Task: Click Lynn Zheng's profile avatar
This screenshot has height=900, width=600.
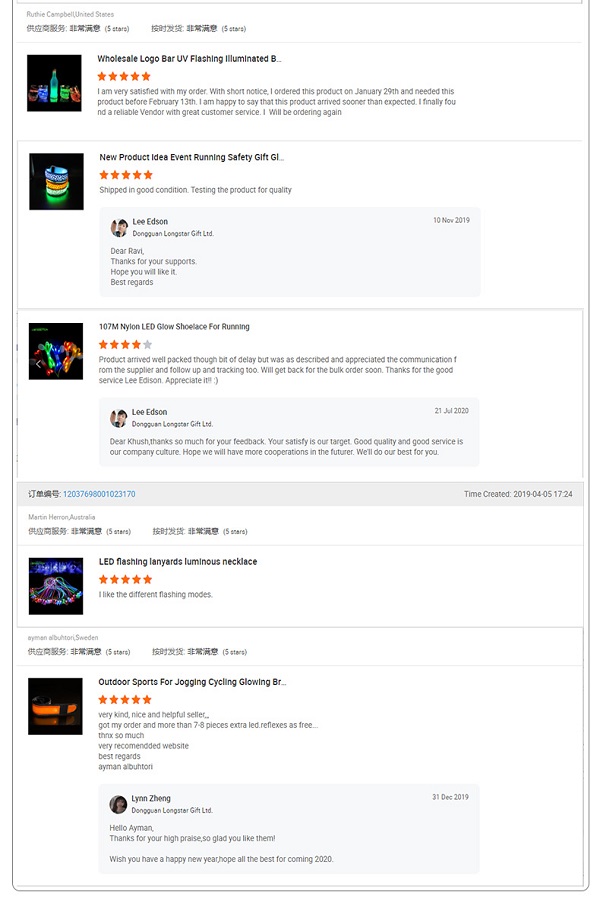Action: (x=118, y=804)
